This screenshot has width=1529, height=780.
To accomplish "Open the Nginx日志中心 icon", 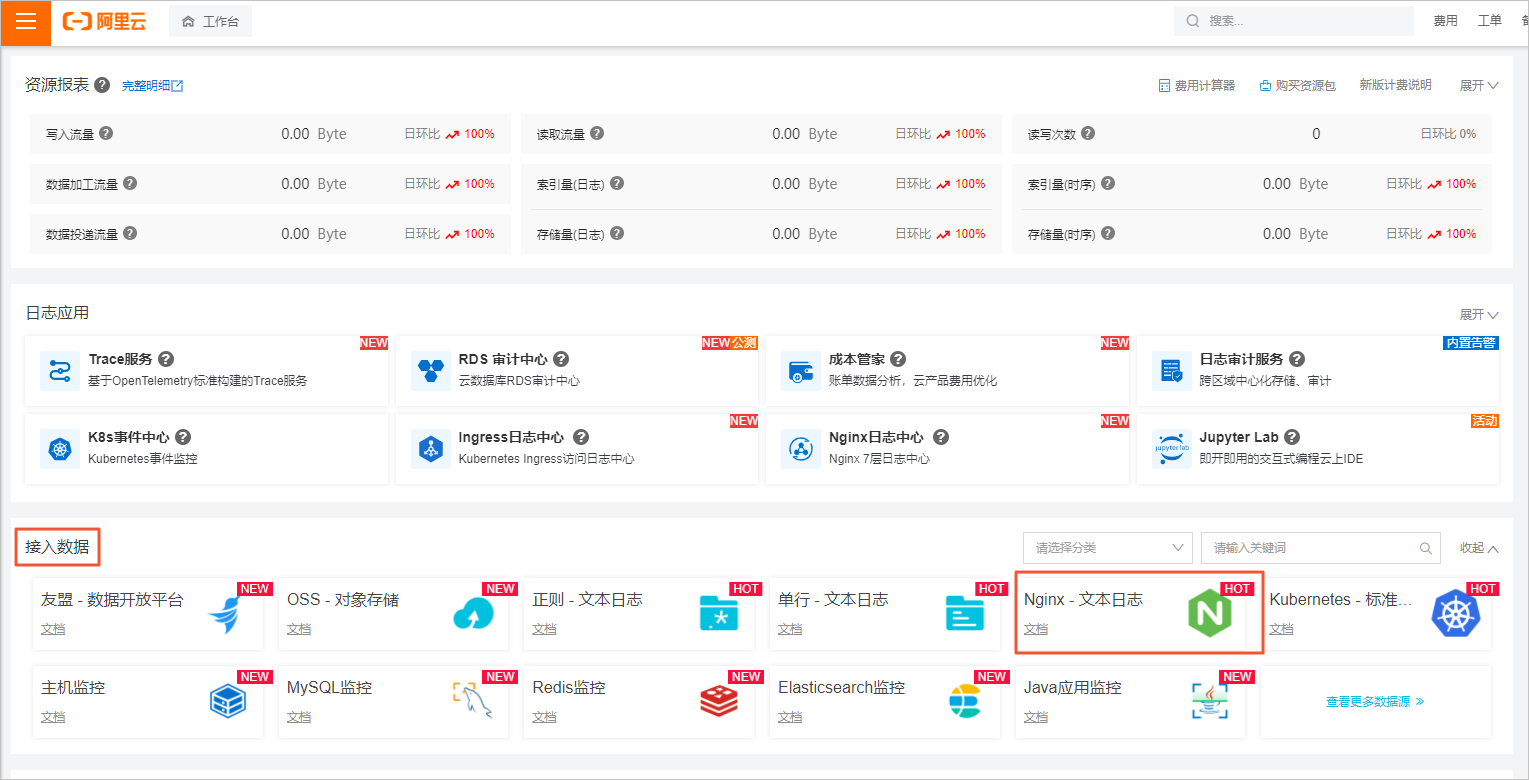I will pyautogui.click(x=801, y=448).
